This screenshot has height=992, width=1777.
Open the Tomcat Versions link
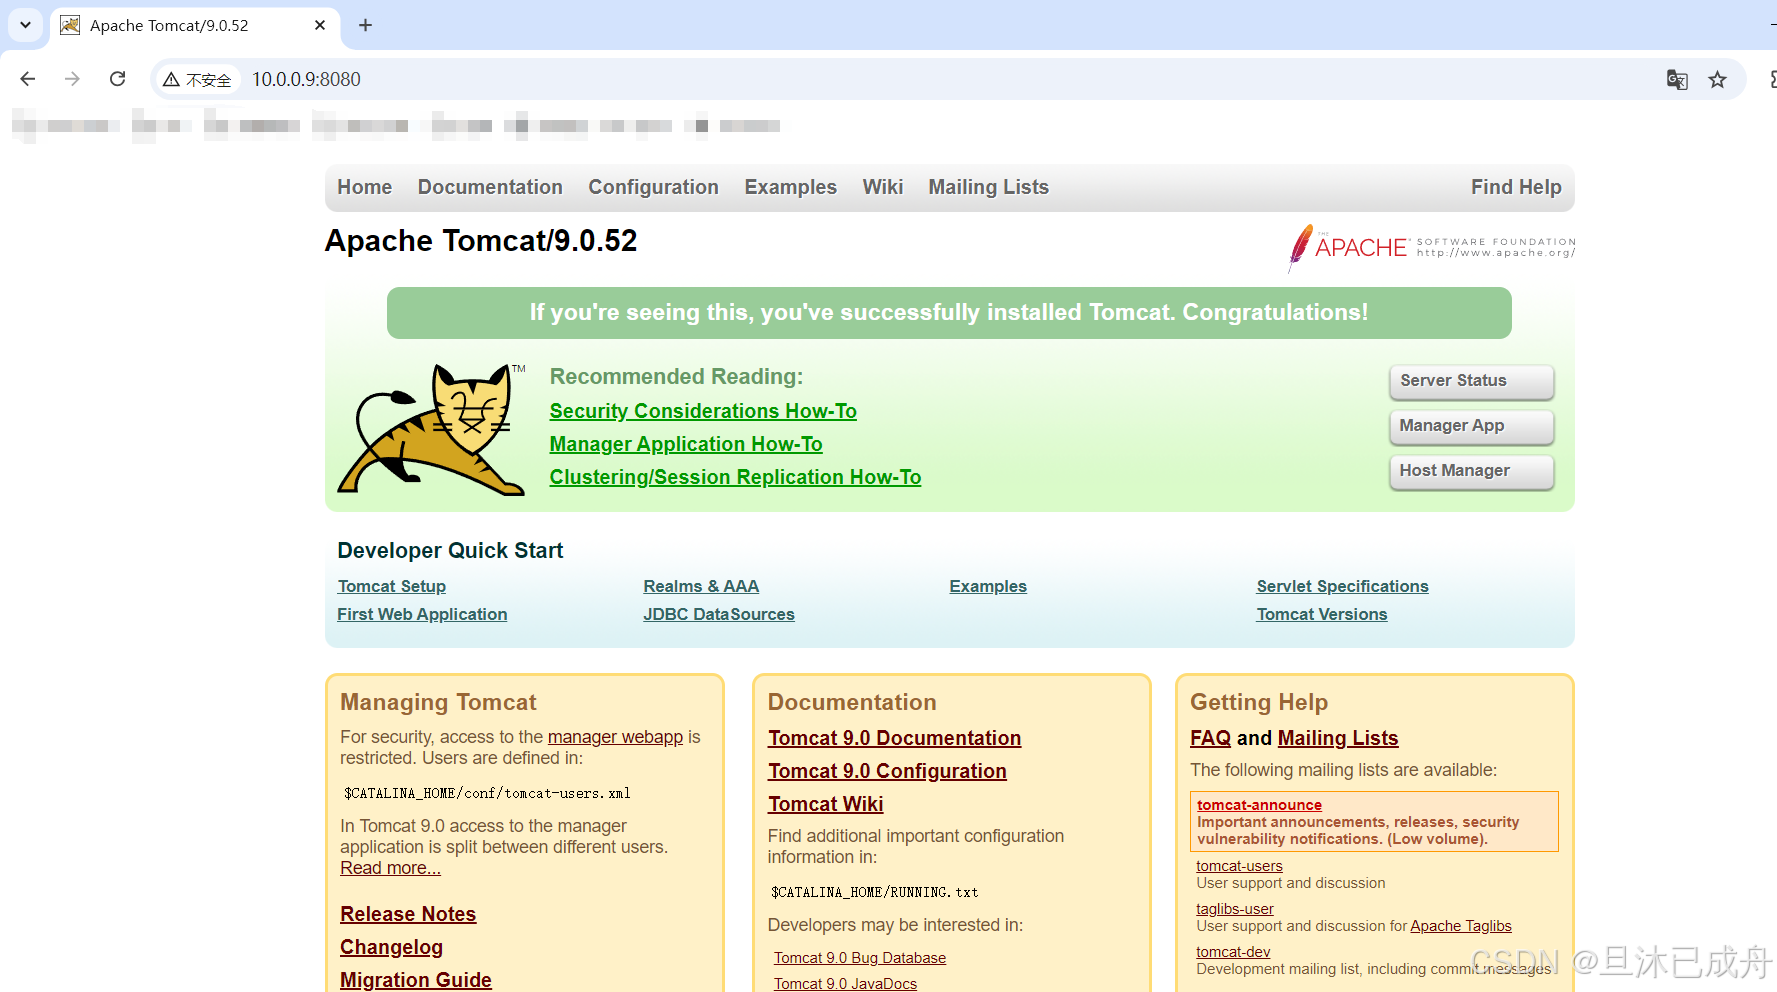pos(1321,614)
